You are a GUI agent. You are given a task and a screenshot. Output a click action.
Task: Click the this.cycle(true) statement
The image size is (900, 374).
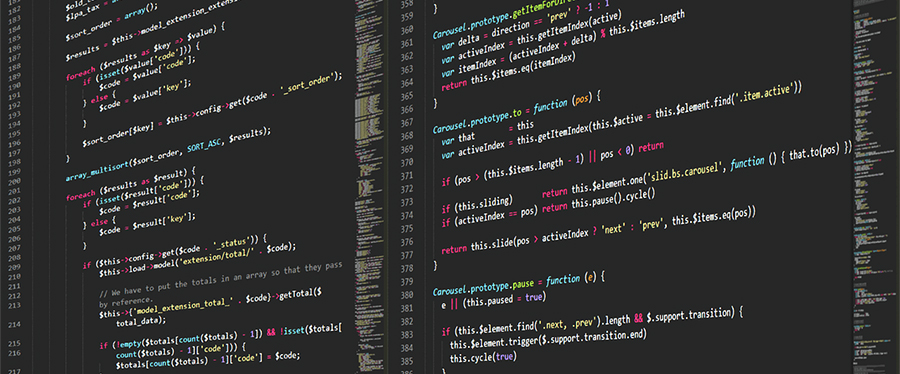(x=483, y=356)
